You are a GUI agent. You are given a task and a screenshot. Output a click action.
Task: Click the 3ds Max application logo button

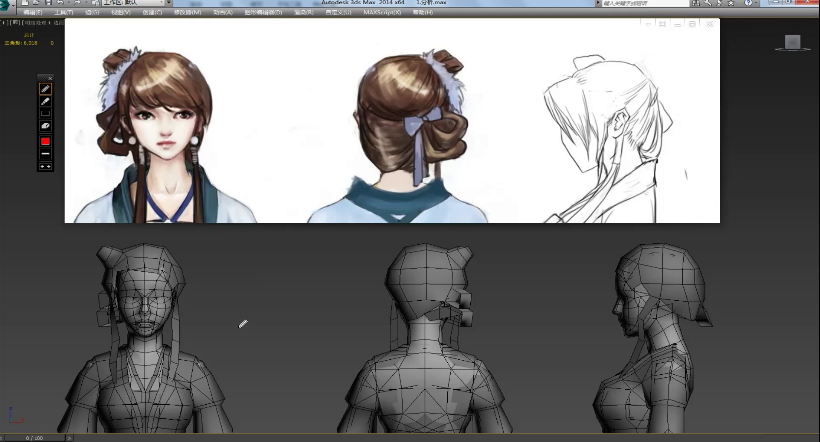click(x=6, y=4)
